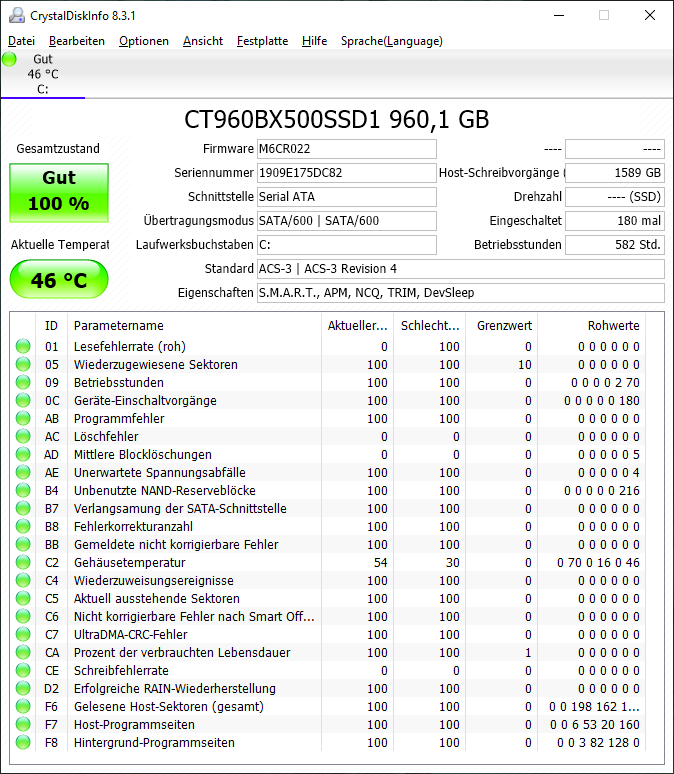
Task: Open the Hilfe menu
Action: coord(315,41)
